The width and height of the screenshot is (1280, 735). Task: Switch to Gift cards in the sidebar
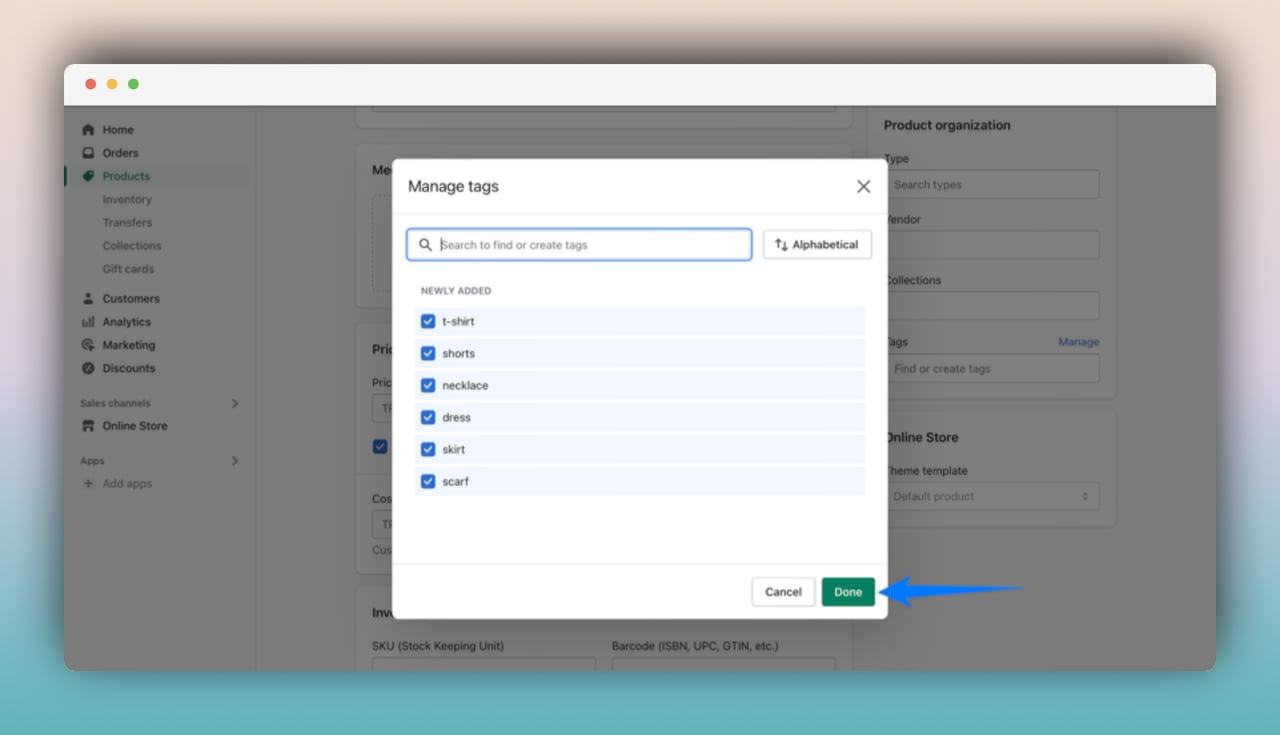pos(127,268)
